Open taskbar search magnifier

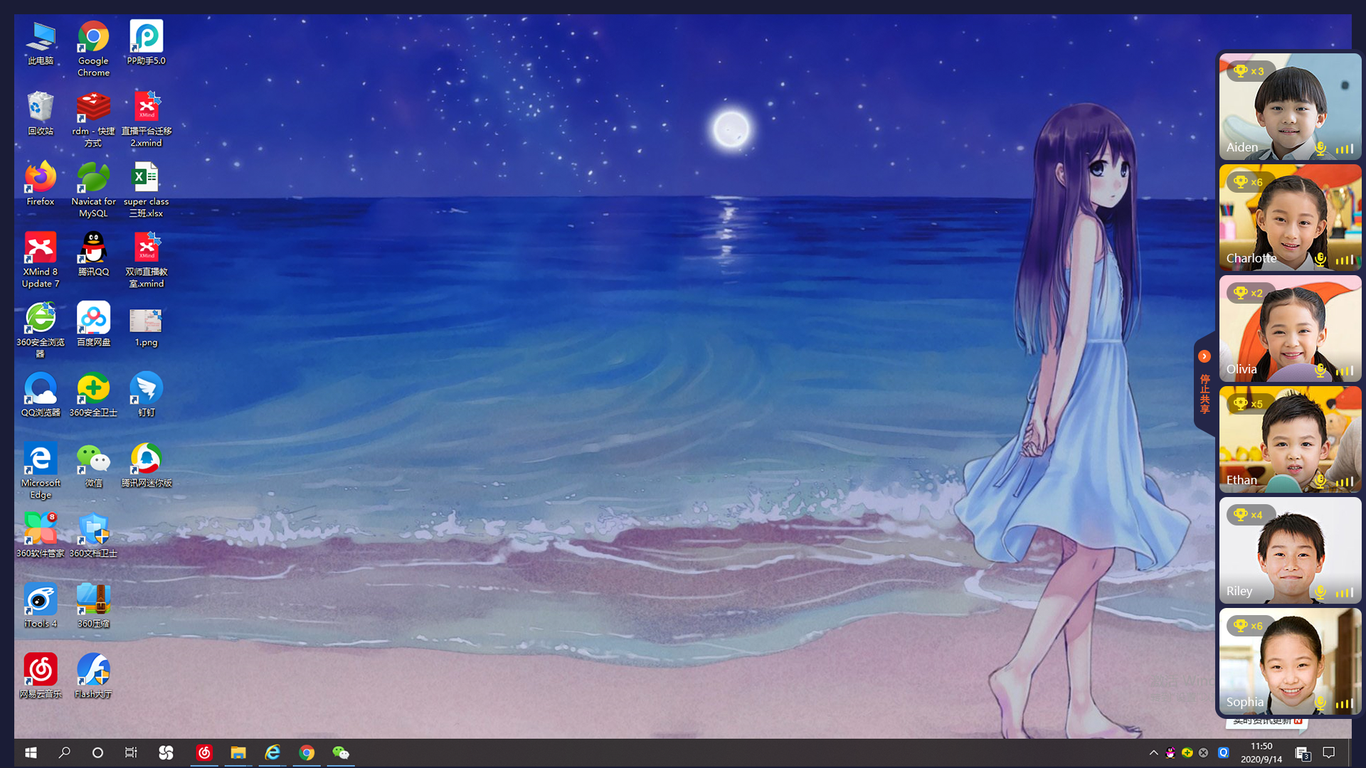coord(65,753)
